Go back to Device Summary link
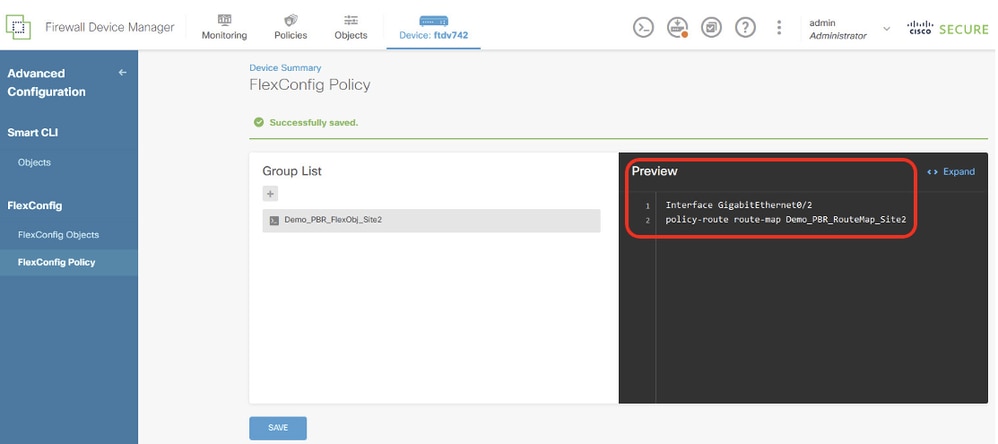This screenshot has width=998, height=444. coord(285,67)
